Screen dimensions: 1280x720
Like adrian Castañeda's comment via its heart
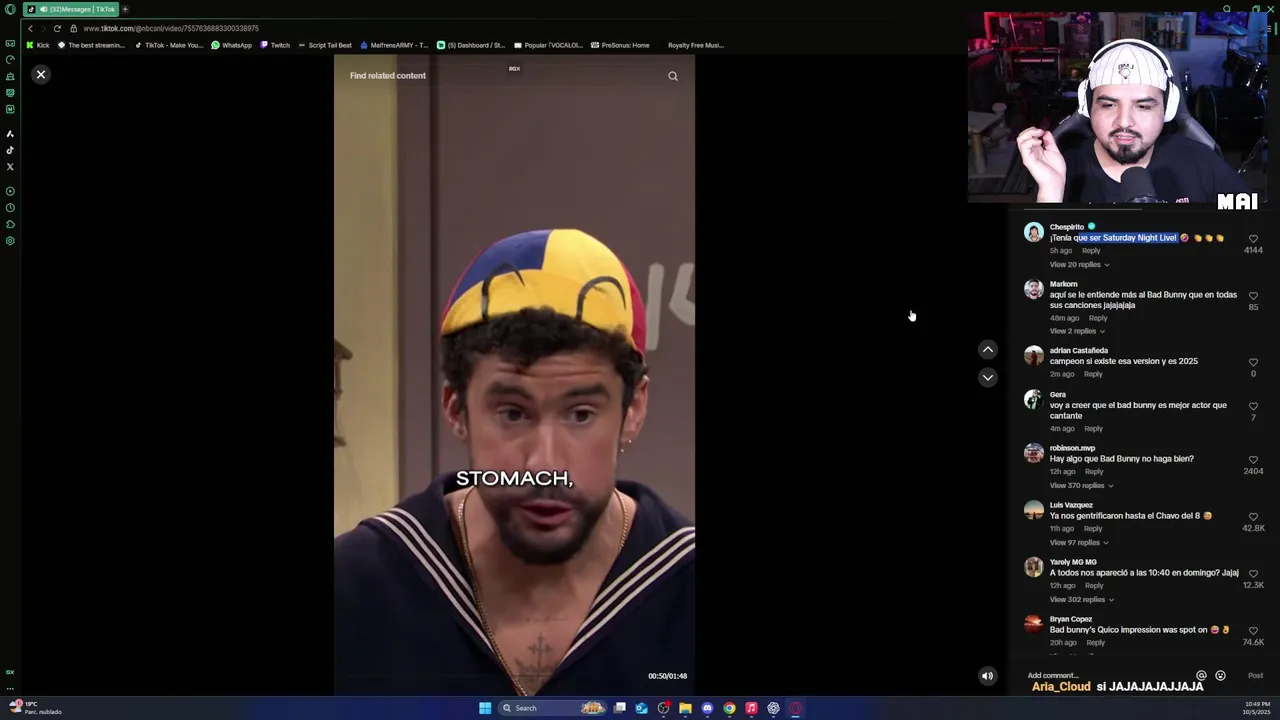pos(1253,363)
